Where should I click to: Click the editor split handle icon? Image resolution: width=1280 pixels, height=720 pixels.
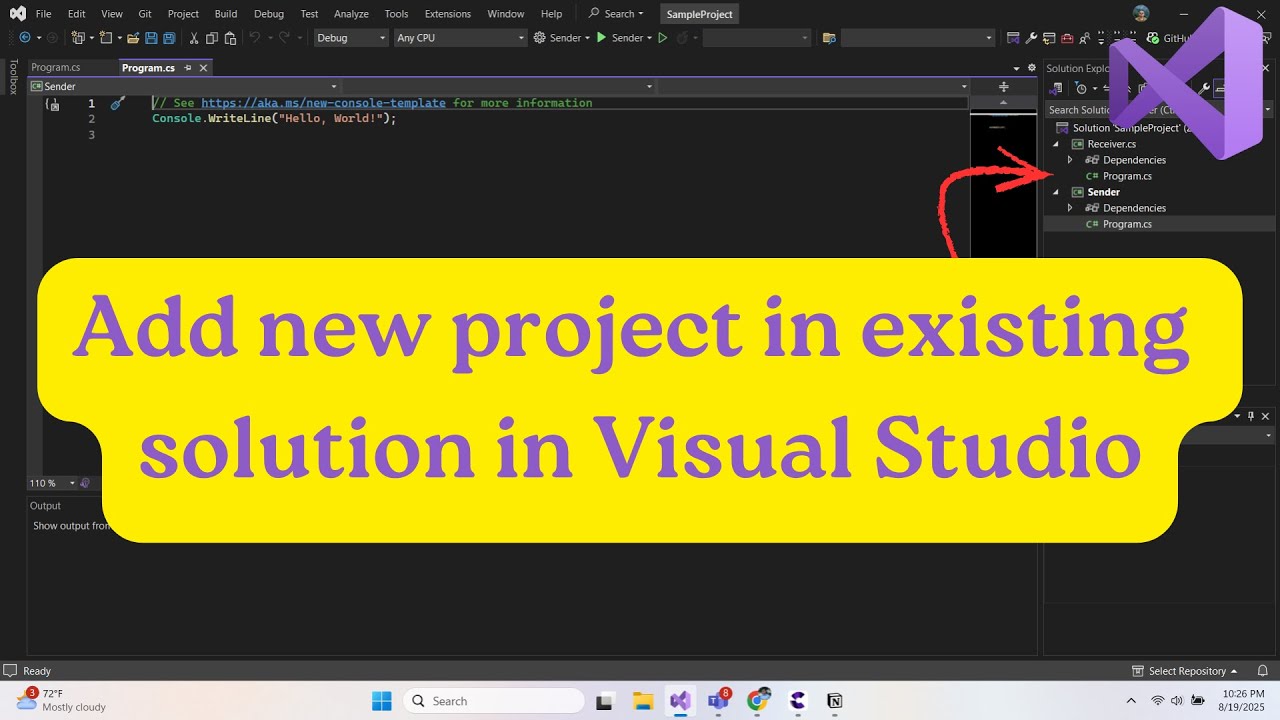[x=1004, y=87]
